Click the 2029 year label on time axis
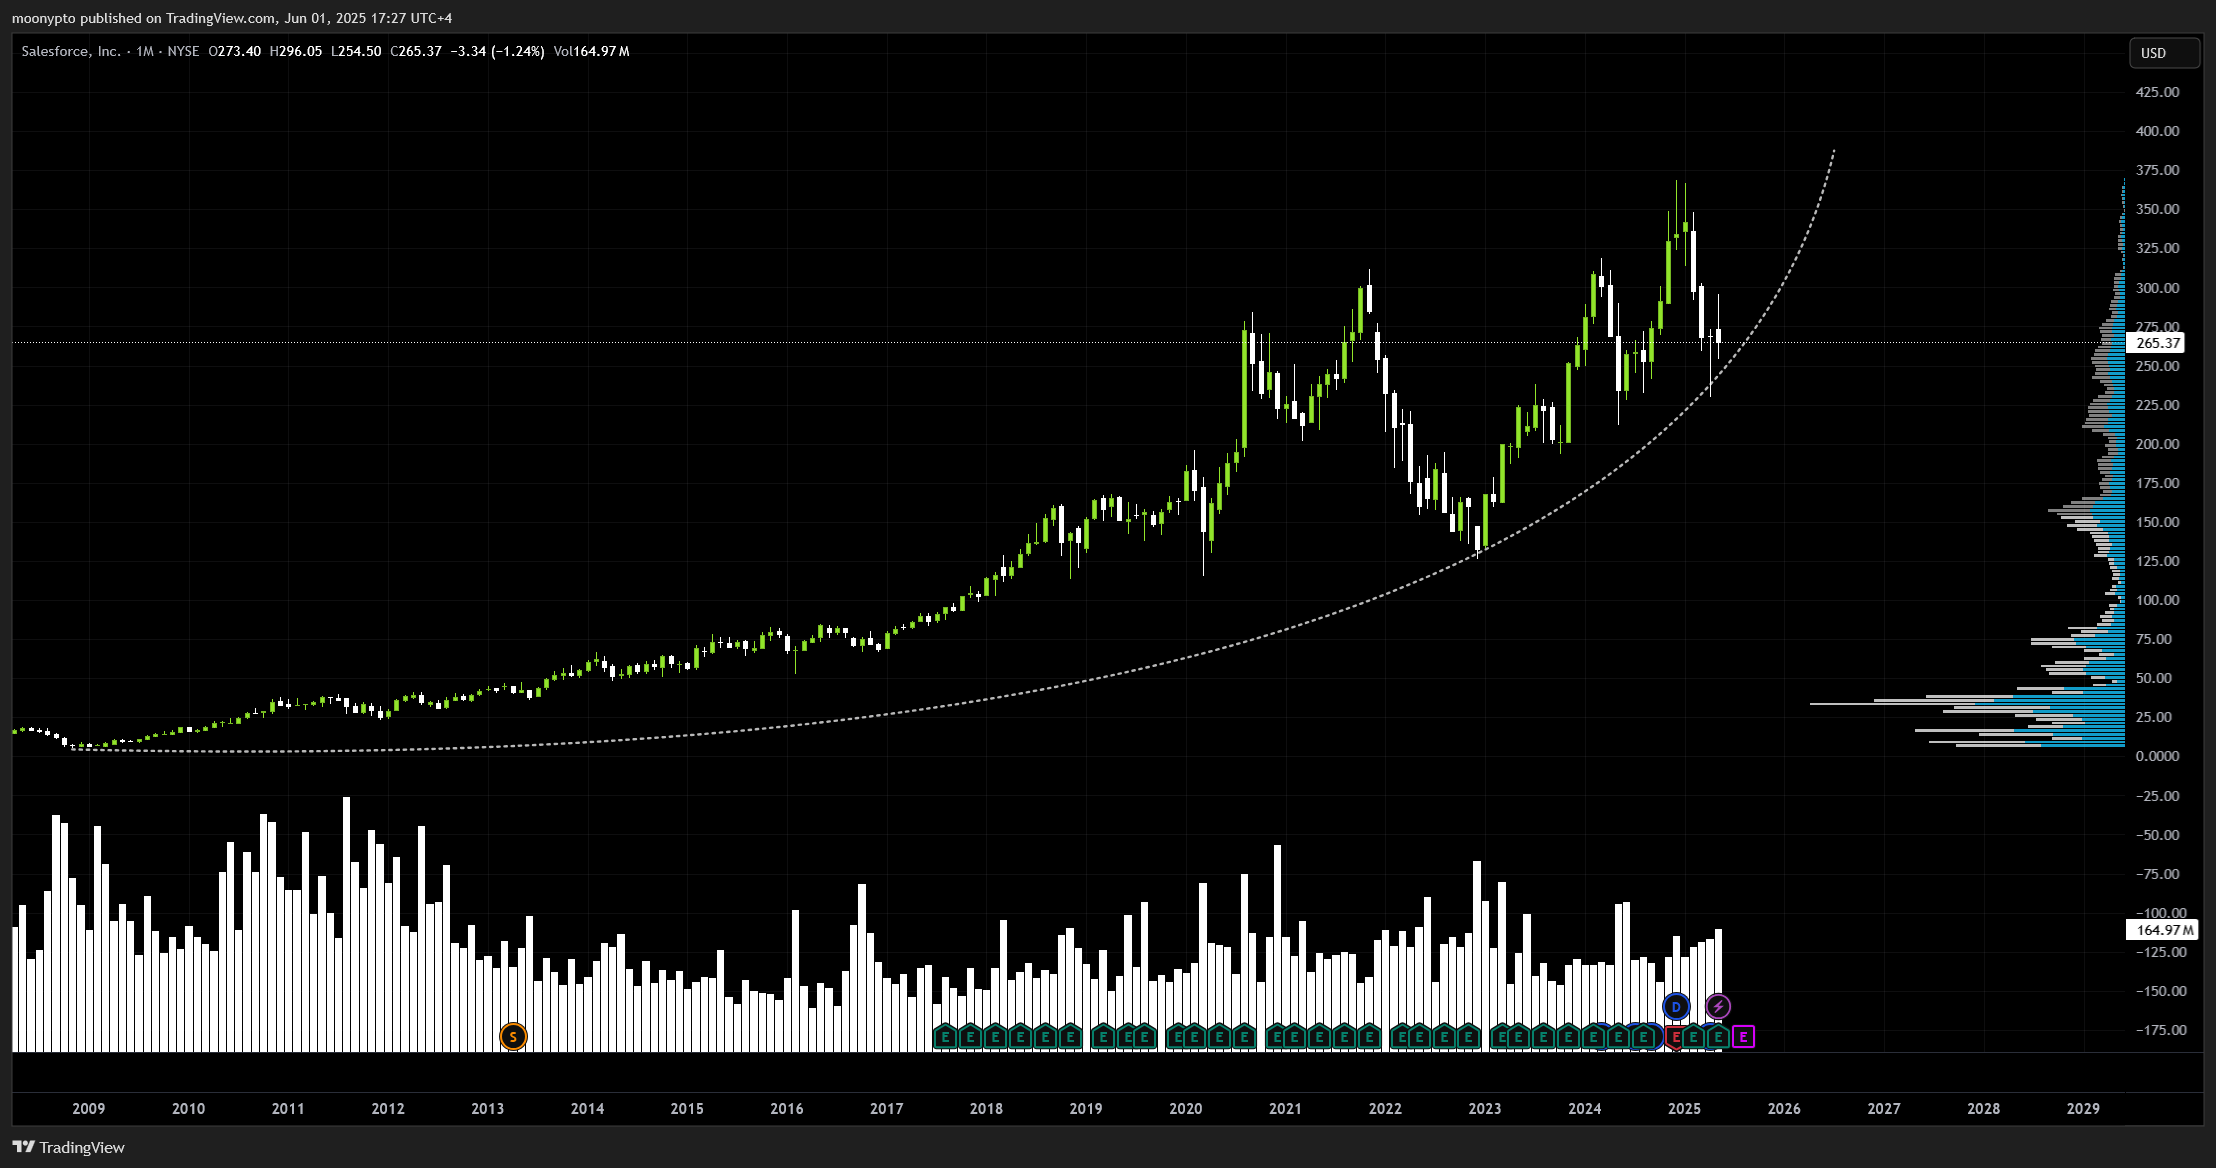Image resolution: width=2216 pixels, height=1168 pixels. click(x=2084, y=1108)
